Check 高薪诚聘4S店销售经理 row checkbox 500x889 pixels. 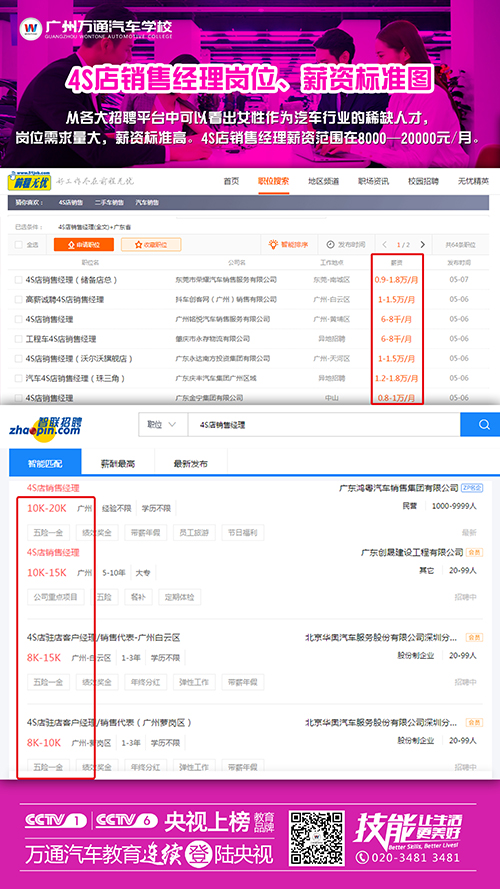[x=19, y=299]
